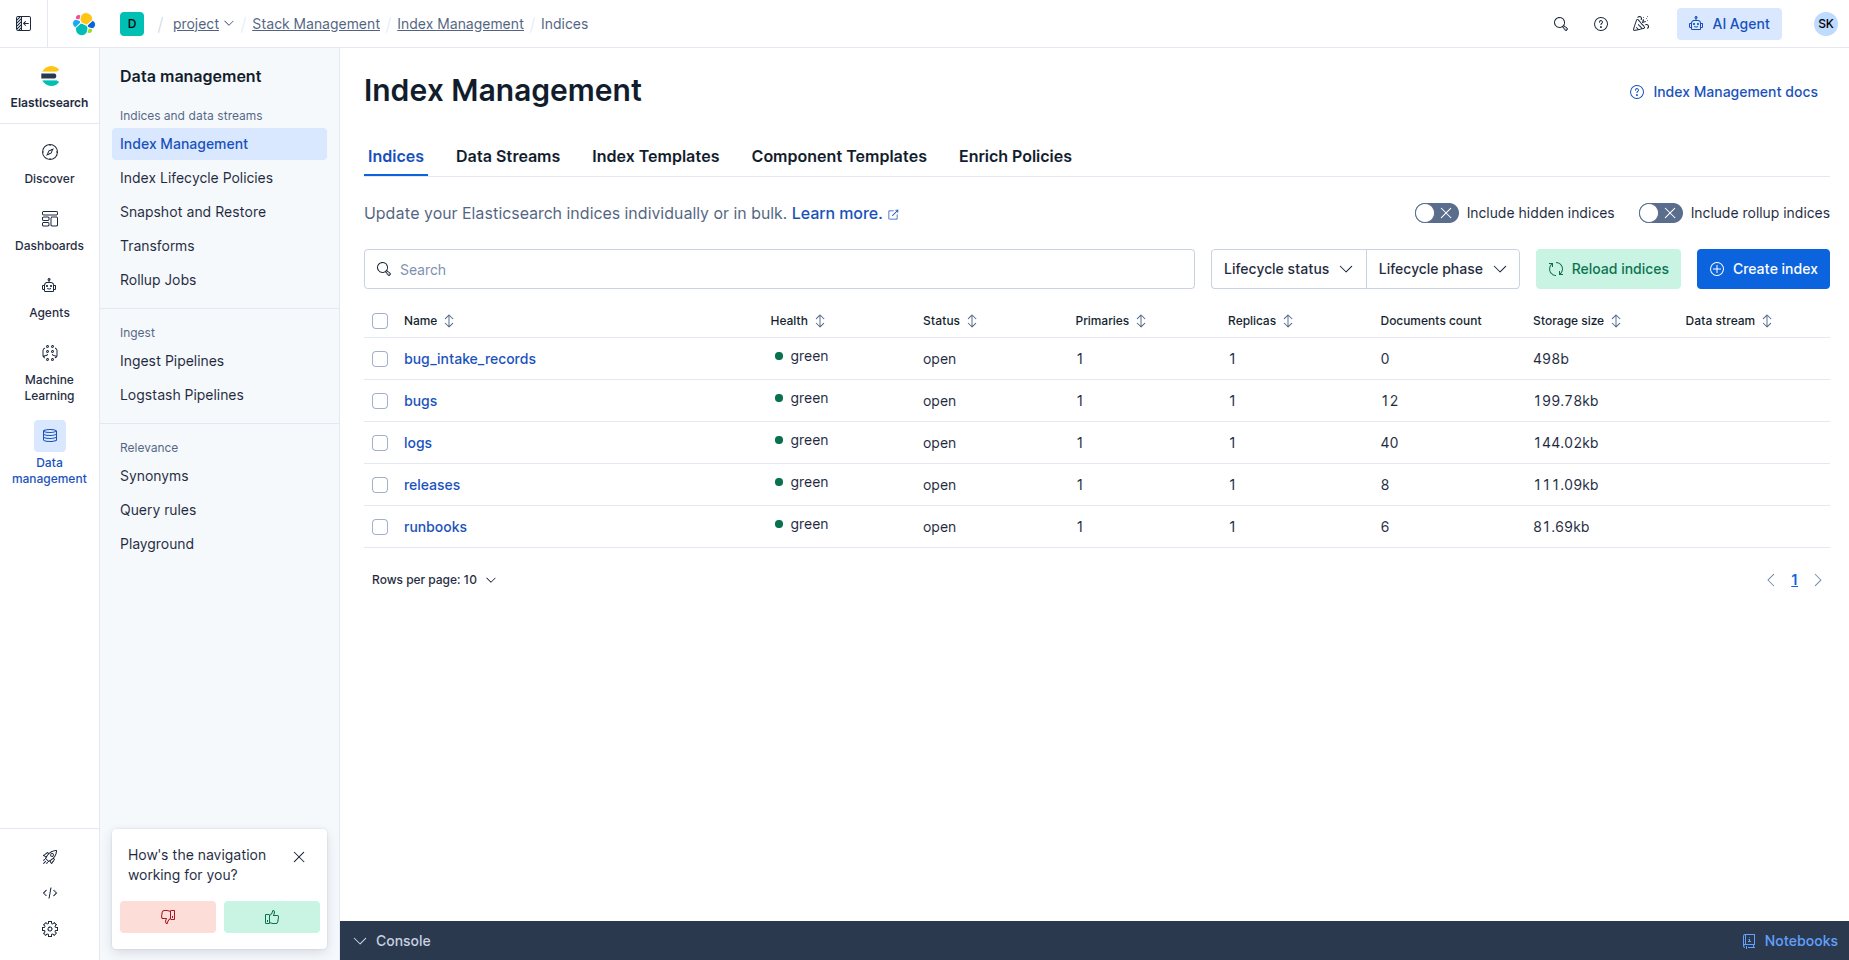Open the AI Agent button

pyautogui.click(x=1729, y=24)
